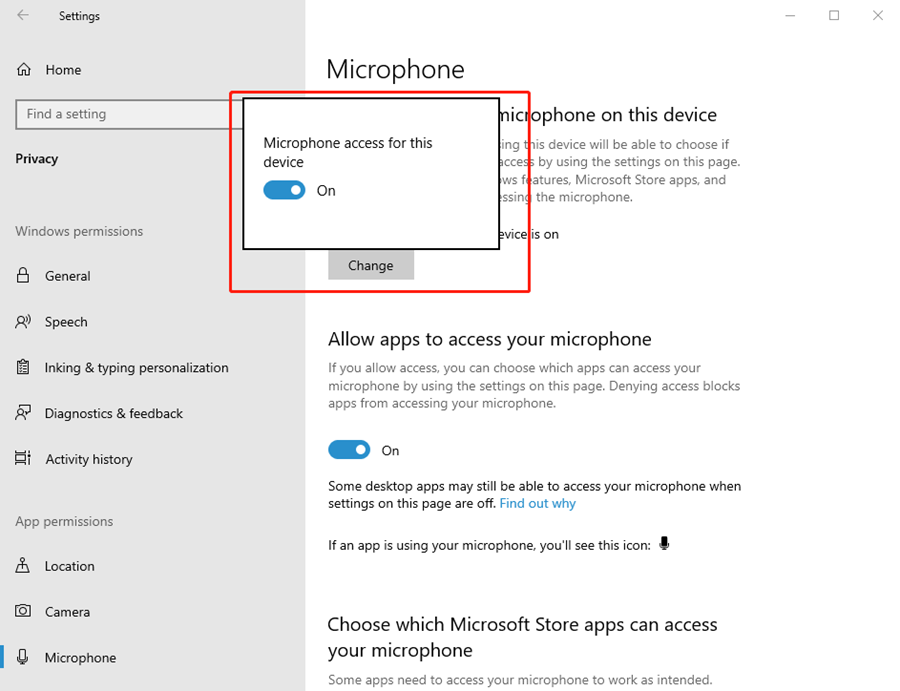This screenshot has height=691, width=900.
Task: Open Diagnostics & feedback settings
Action: click(114, 414)
